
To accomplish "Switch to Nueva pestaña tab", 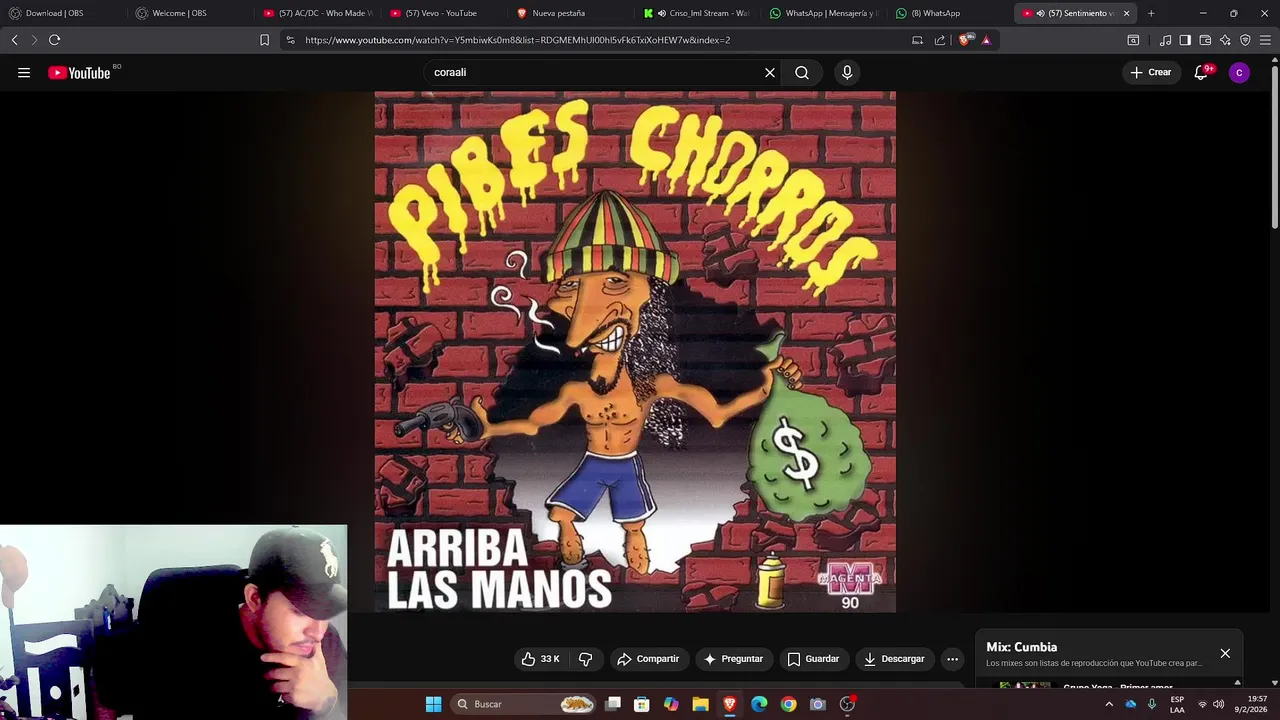I will tap(571, 13).
